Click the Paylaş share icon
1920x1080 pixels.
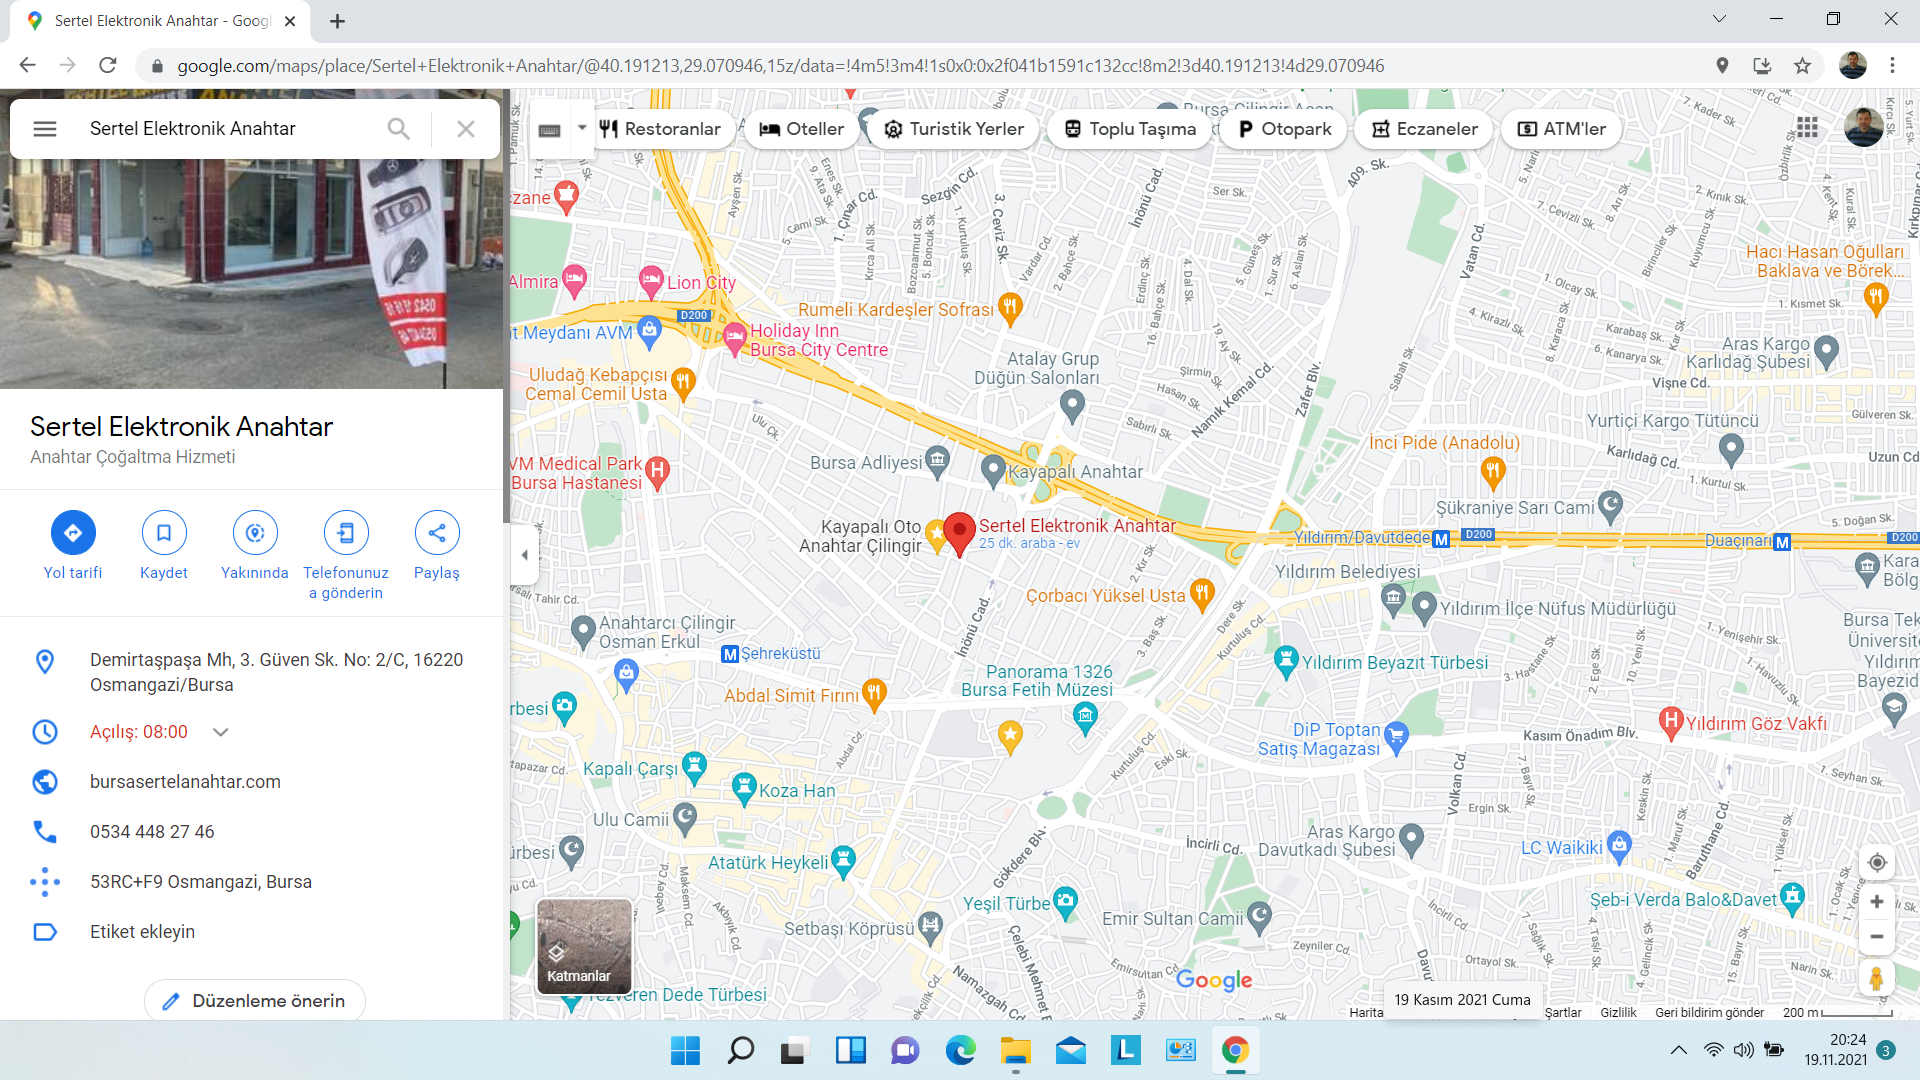pyautogui.click(x=437, y=533)
